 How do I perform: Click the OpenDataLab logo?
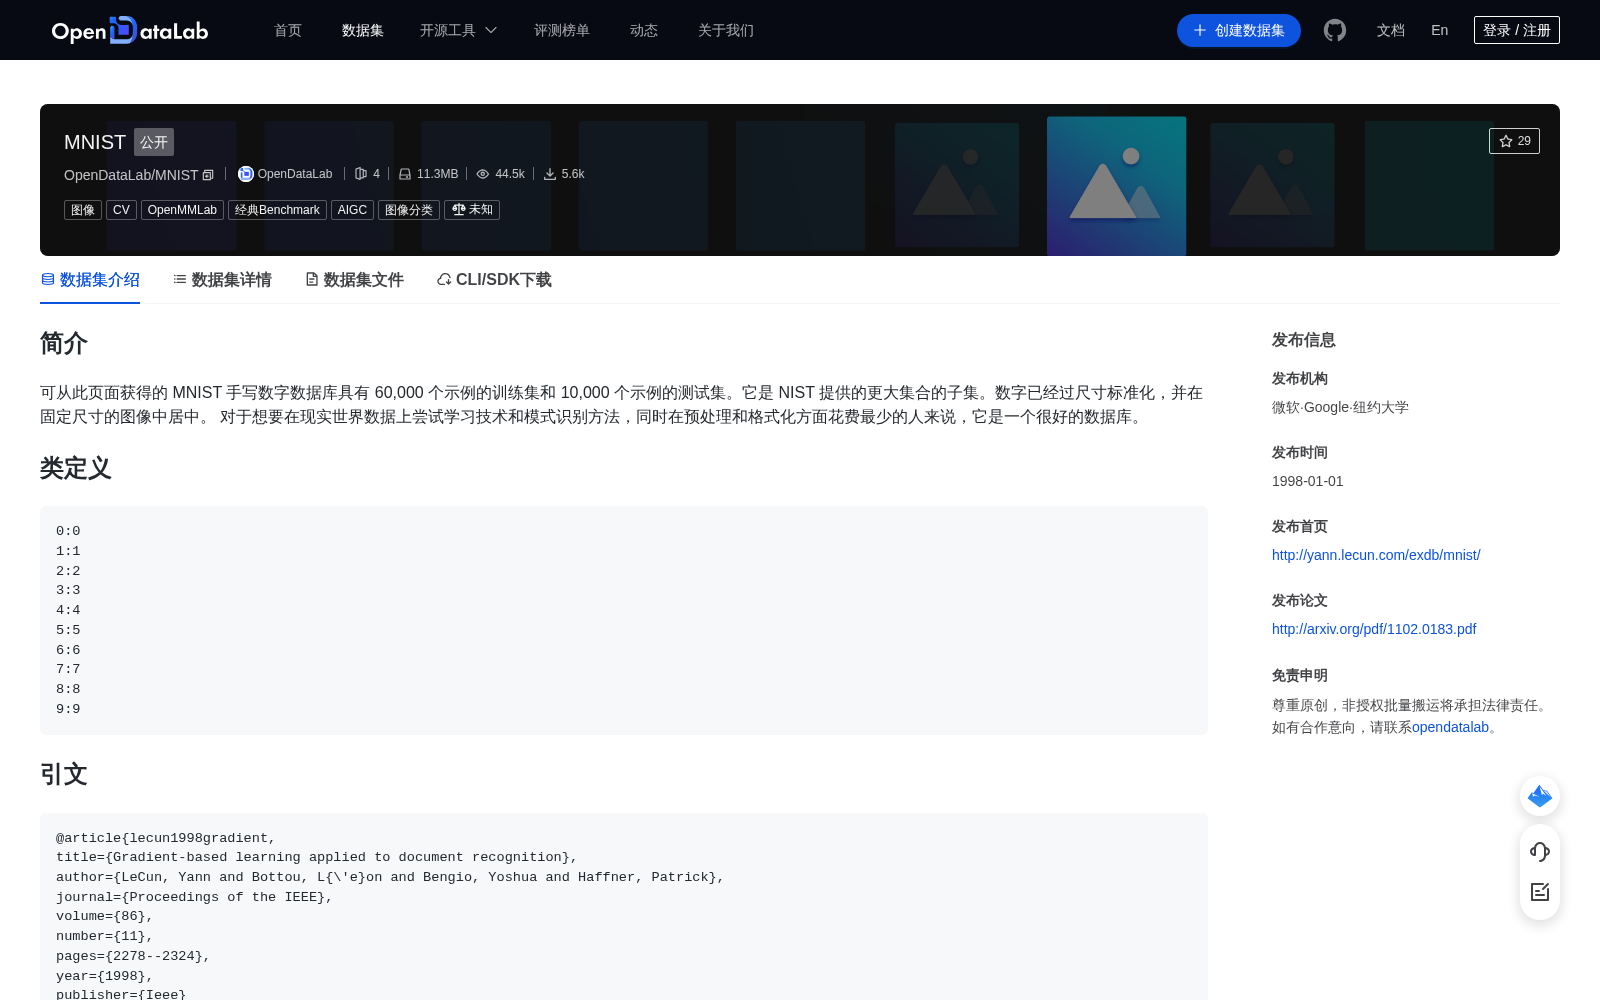pos(130,30)
